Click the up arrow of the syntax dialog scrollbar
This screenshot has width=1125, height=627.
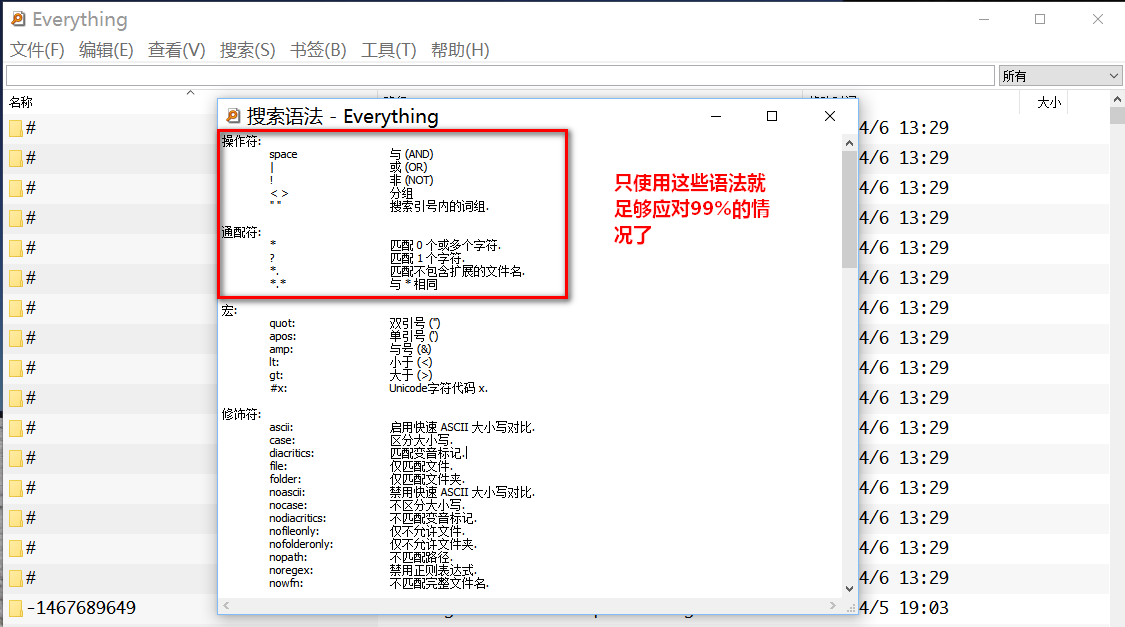(x=849, y=143)
